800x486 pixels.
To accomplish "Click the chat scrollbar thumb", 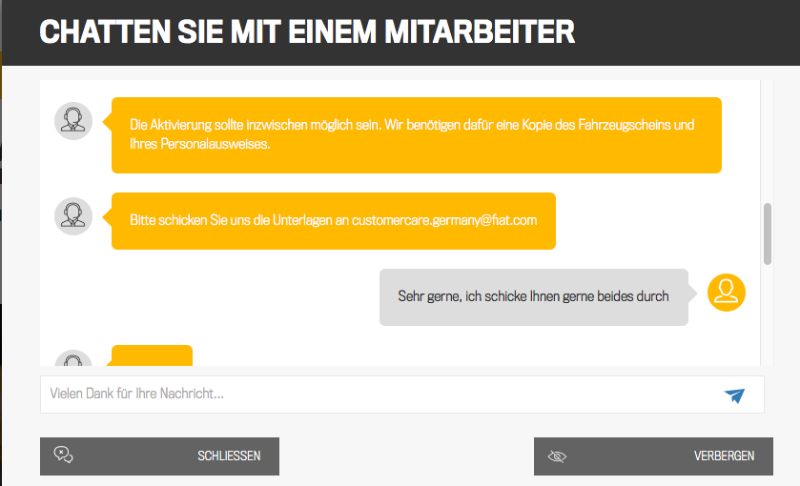I will (x=767, y=233).
